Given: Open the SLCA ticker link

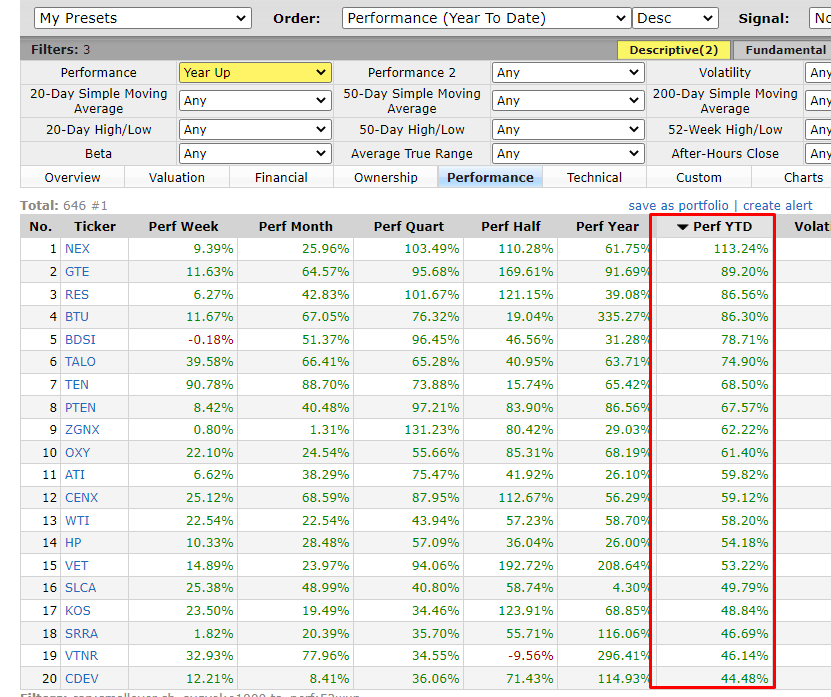Looking at the screenshot, I should coord(81,588).
